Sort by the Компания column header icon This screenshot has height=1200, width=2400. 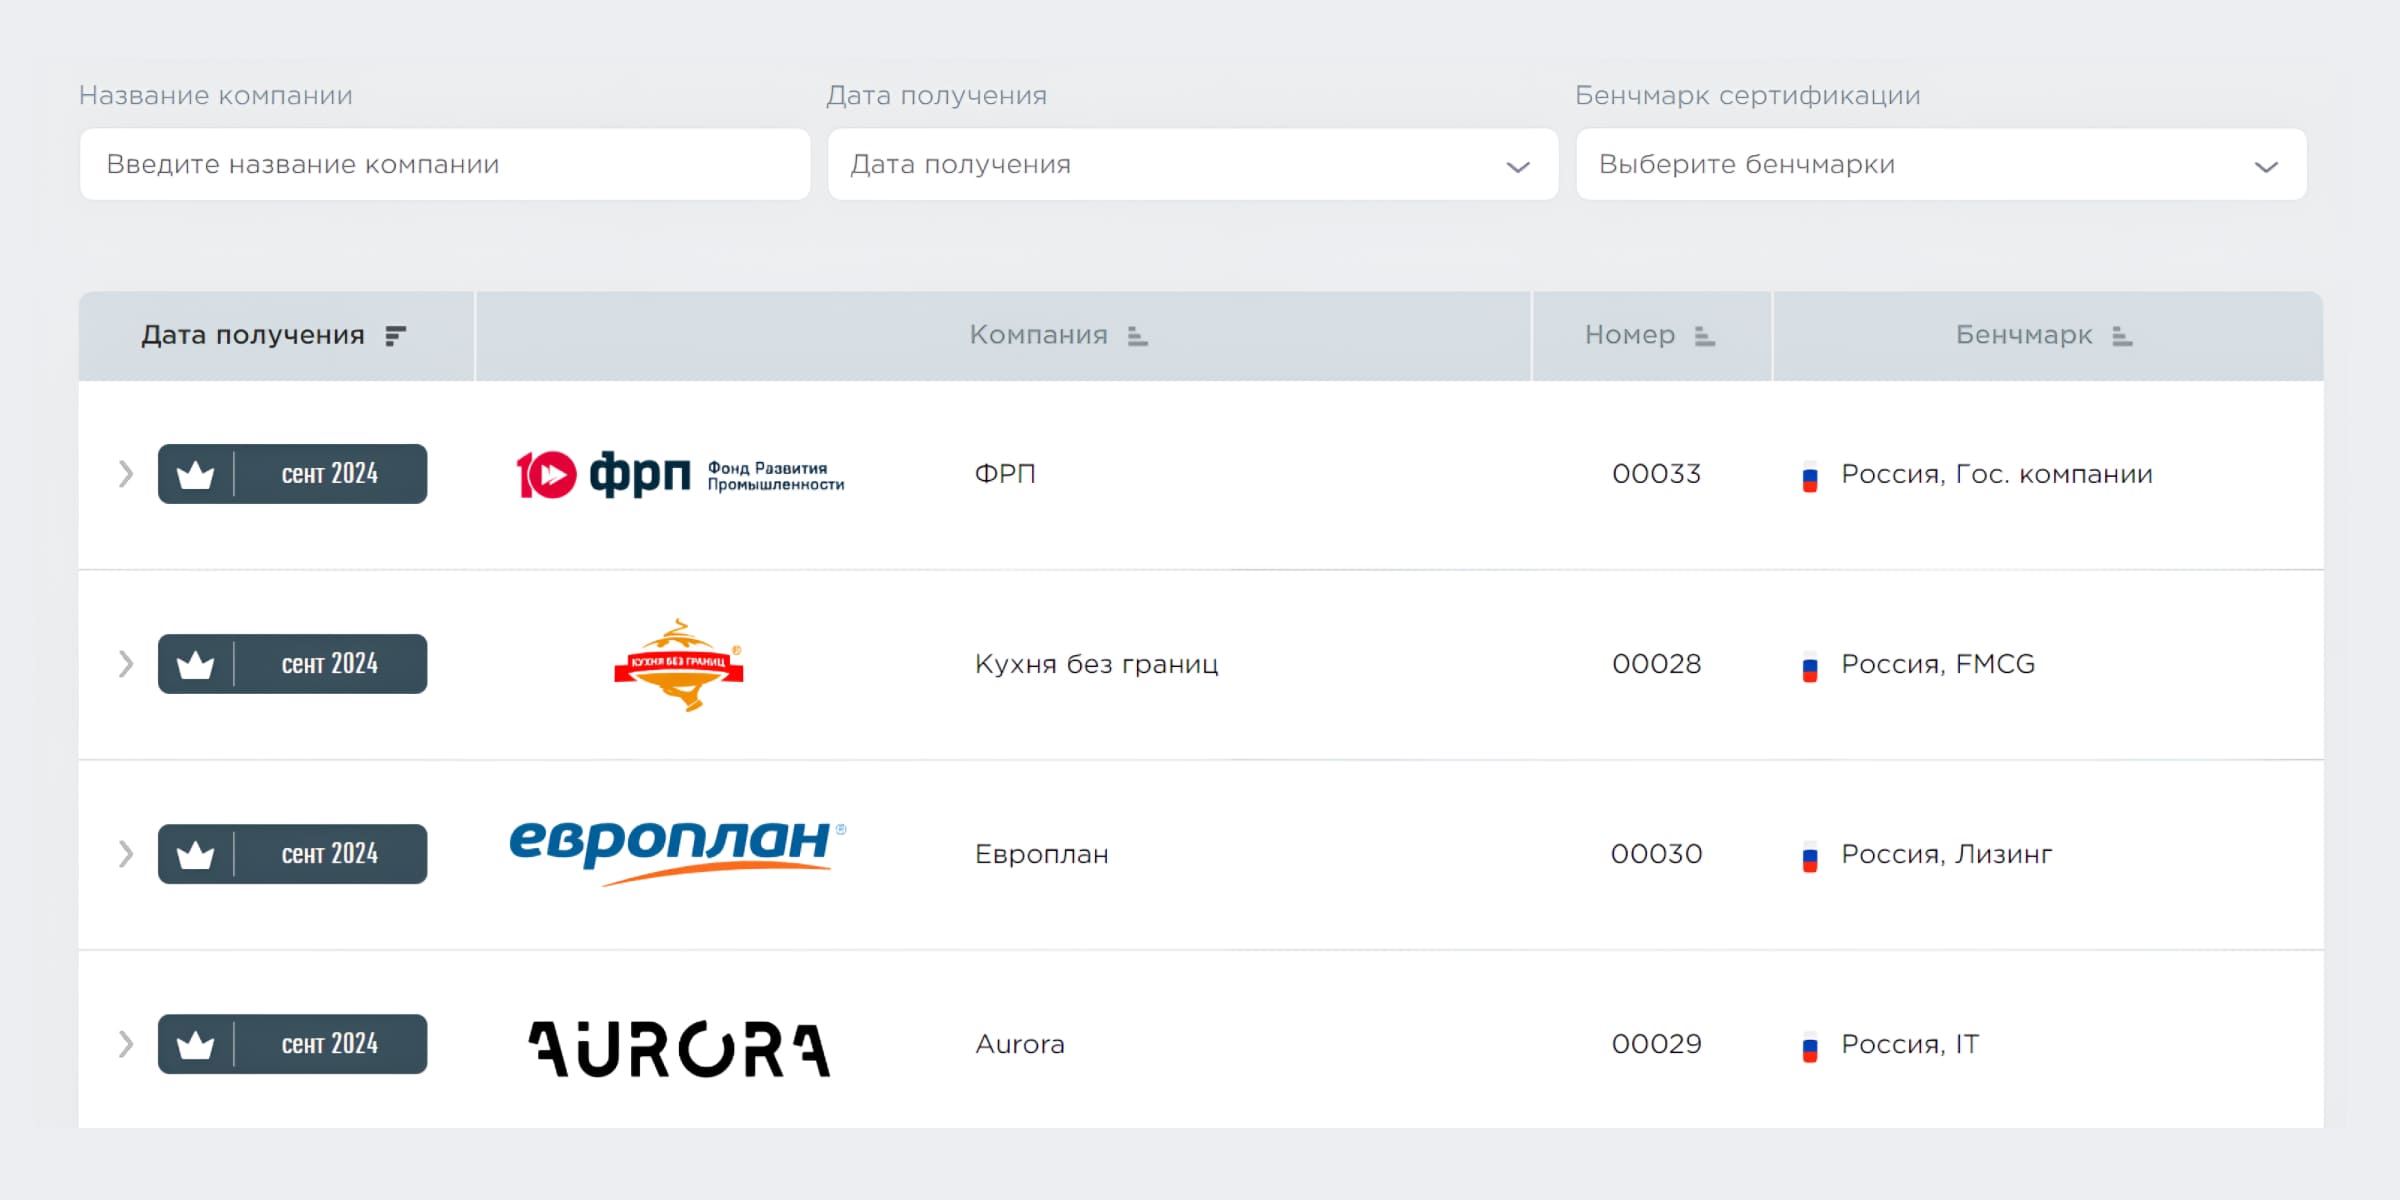click(x=1138, y=337)
